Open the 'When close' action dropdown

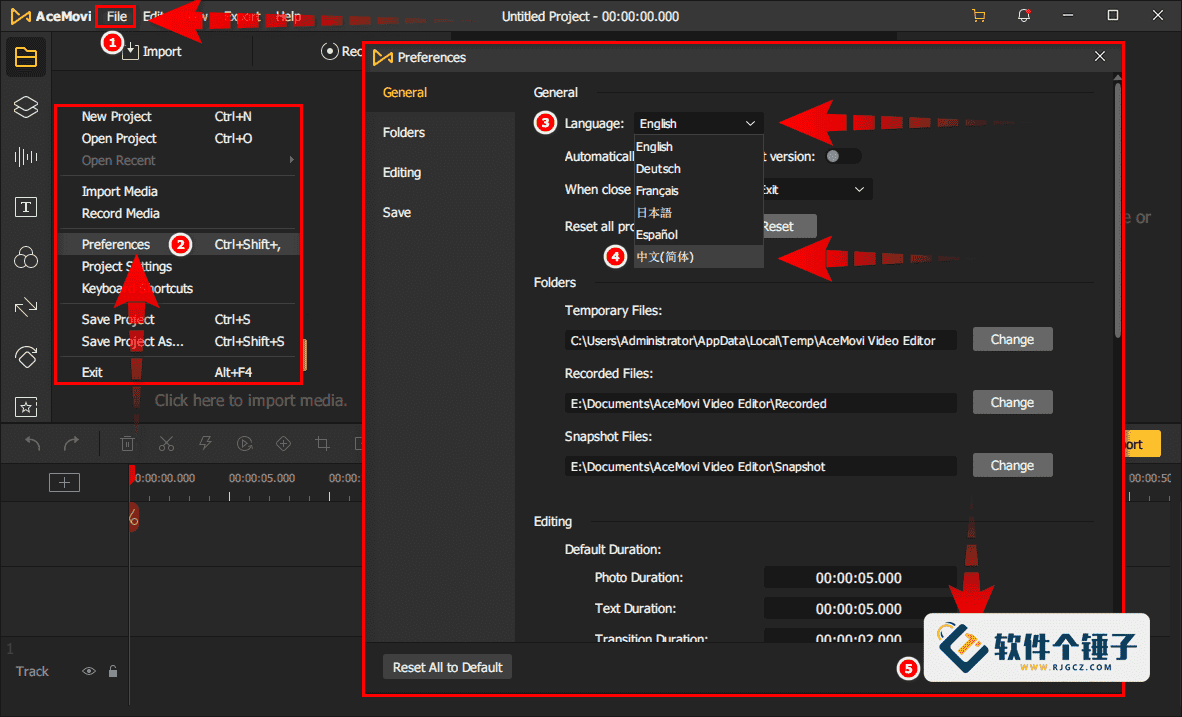pyautogui.click(x=815, y=189)
